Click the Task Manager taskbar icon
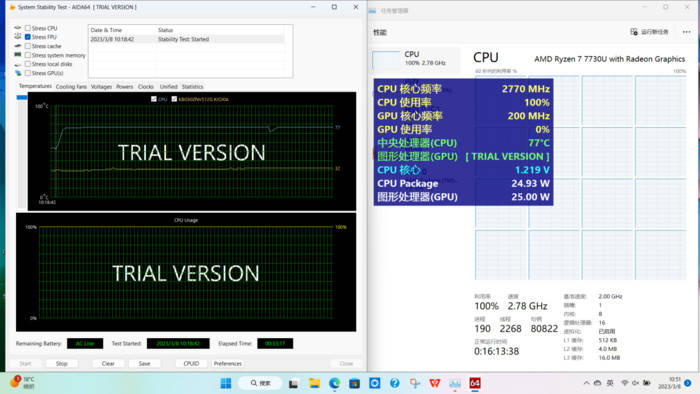 [x=455, y=383]
